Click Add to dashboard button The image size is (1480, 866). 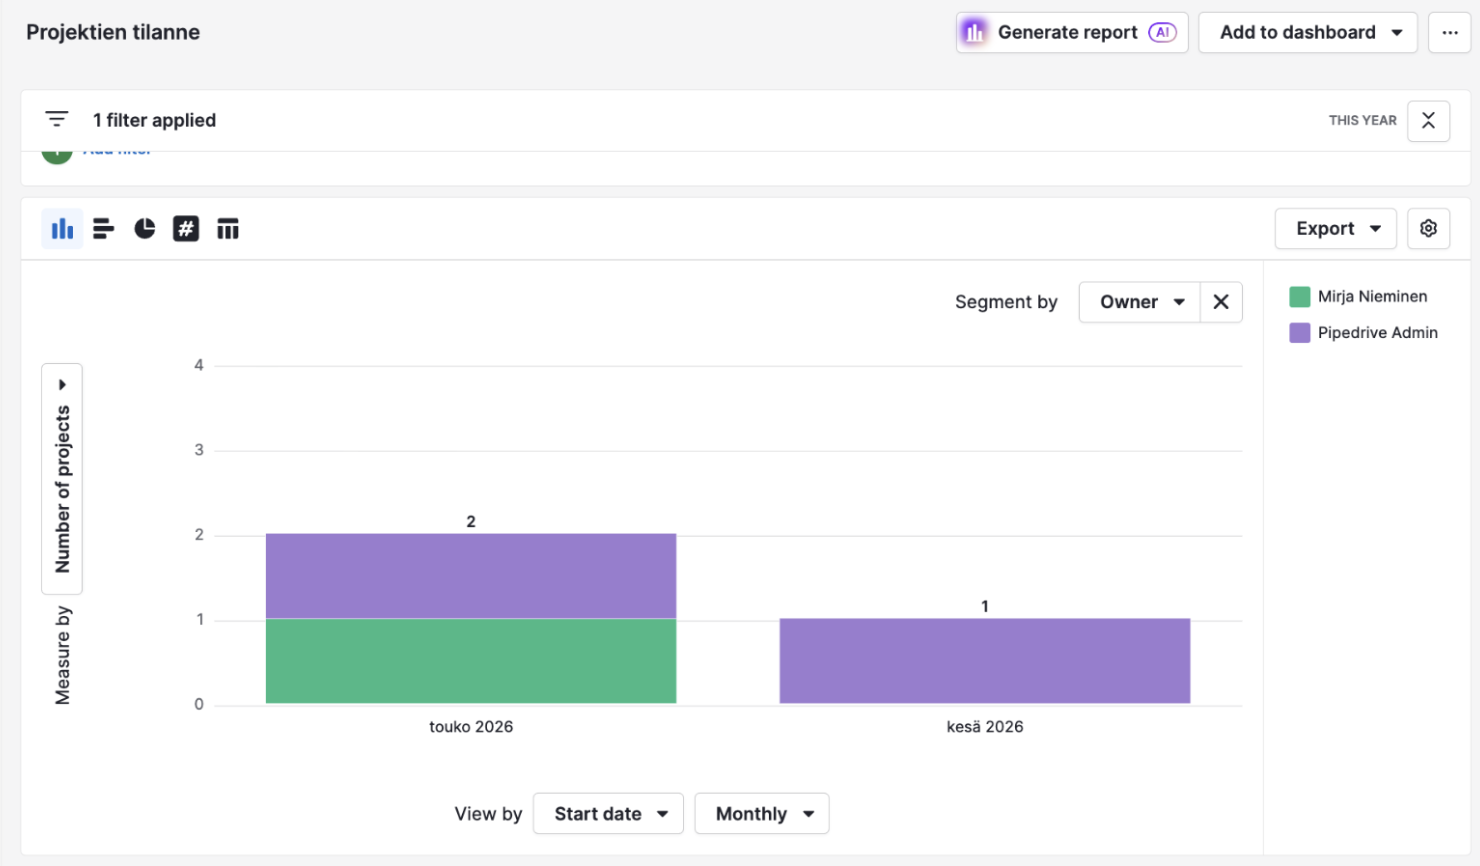(1308, 32)
